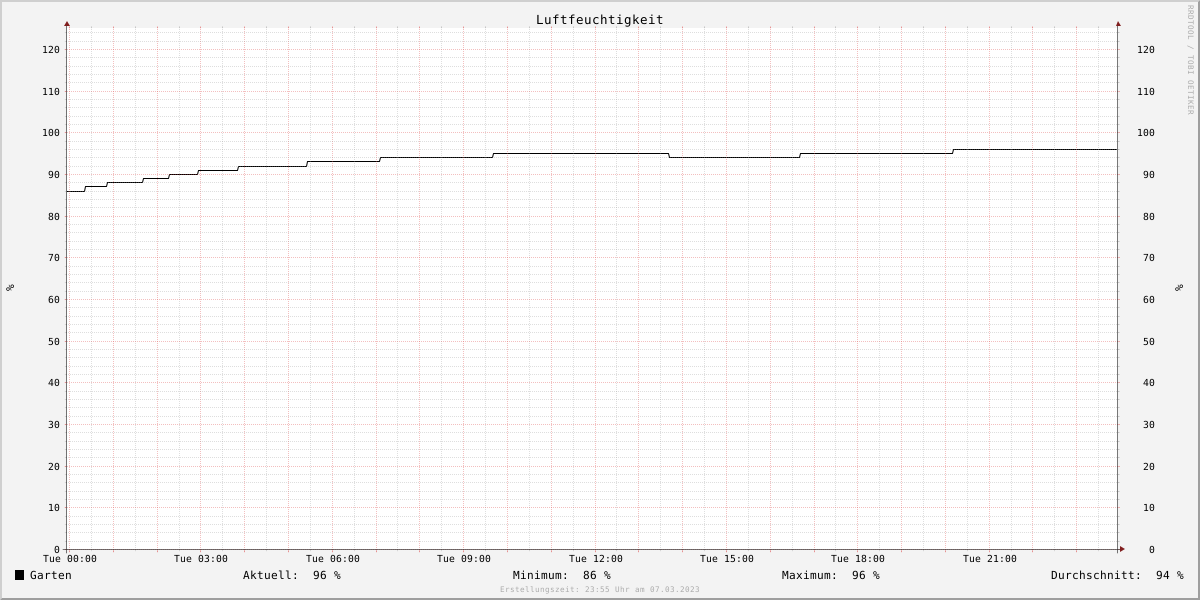The height and width of the screenshot is (600, 1200).
Task: Click the Luftfeuchtigkeit chart title
Action: click(599, 20)
